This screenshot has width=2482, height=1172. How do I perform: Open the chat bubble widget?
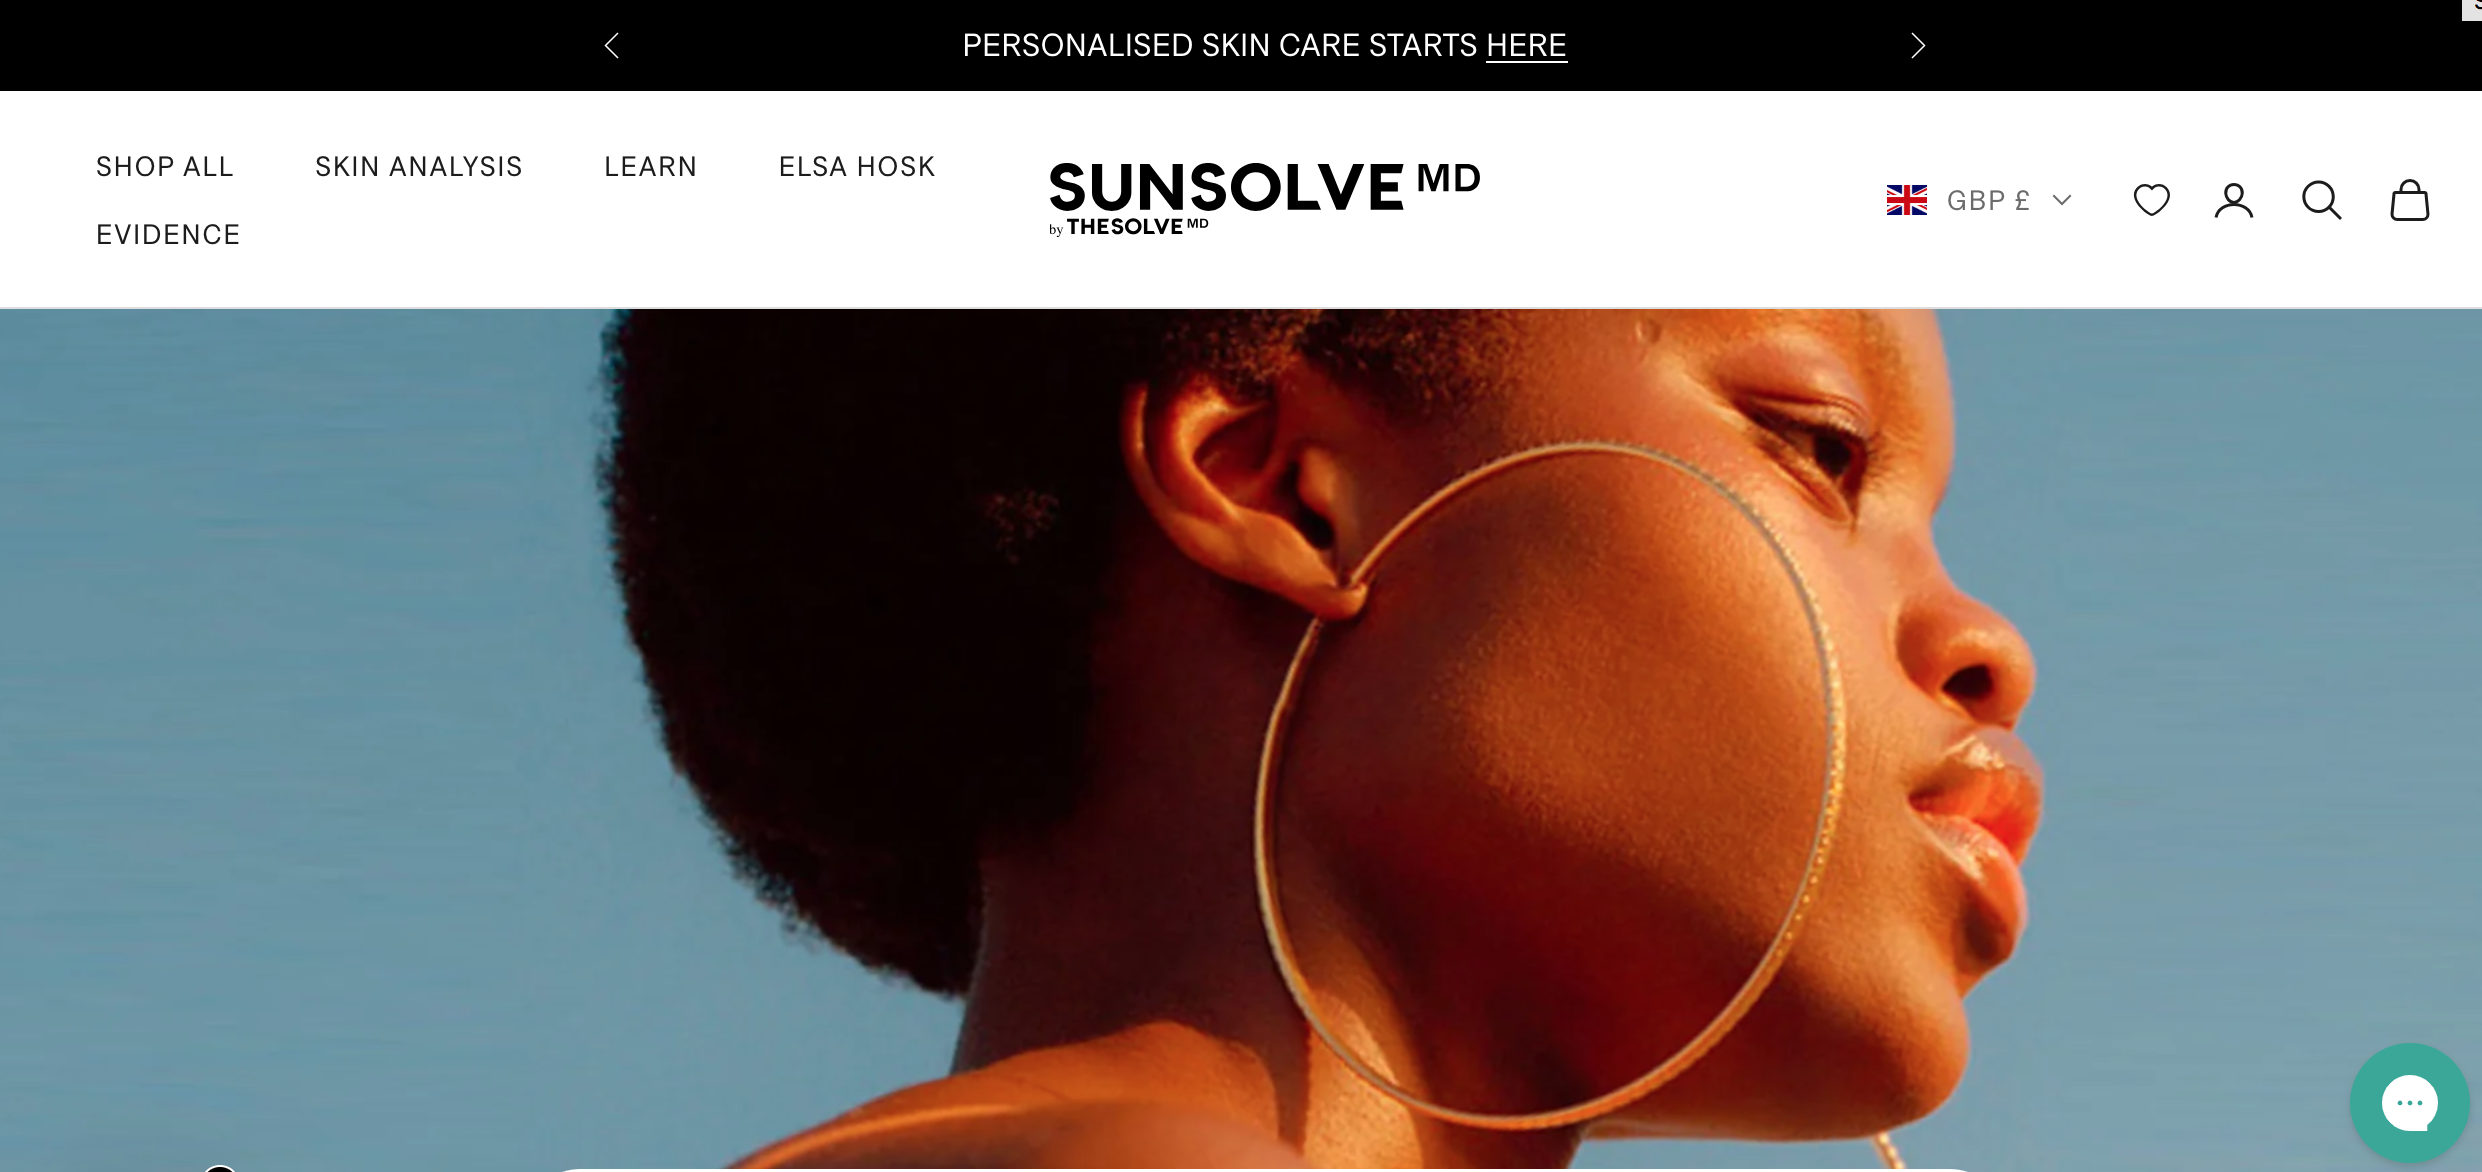(x=2409, y=1103)
